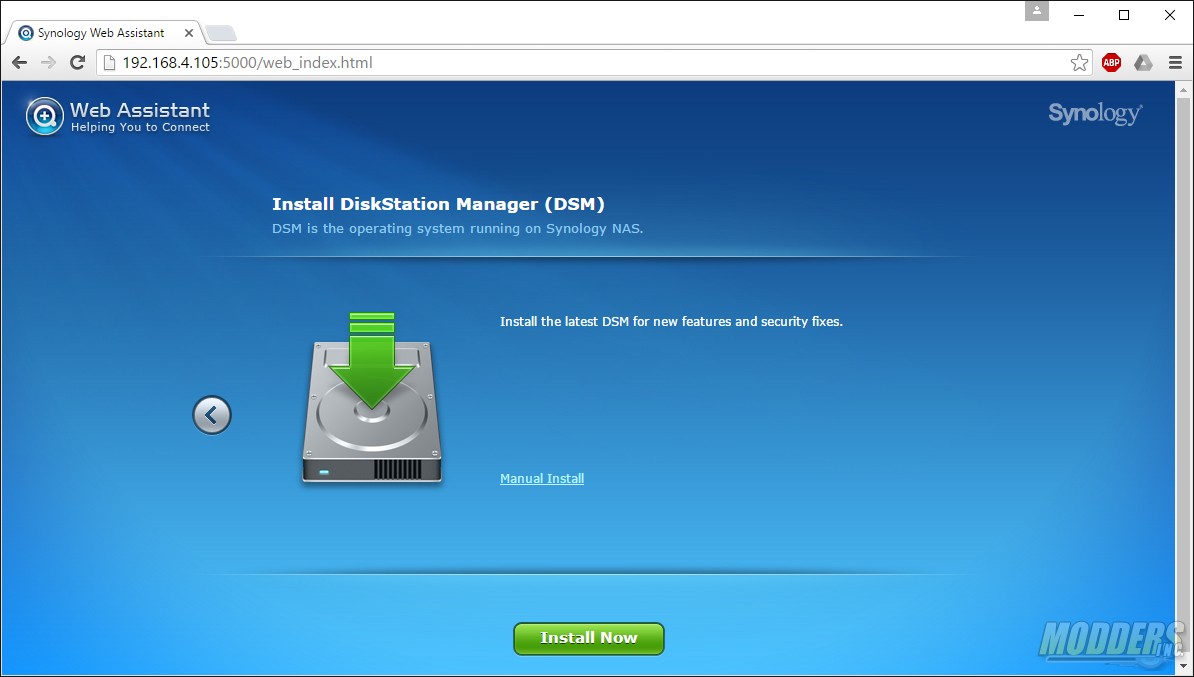The image size is (1194, 677).
Task: Click the page info icon in the address bar
Action: click(110, 62)
